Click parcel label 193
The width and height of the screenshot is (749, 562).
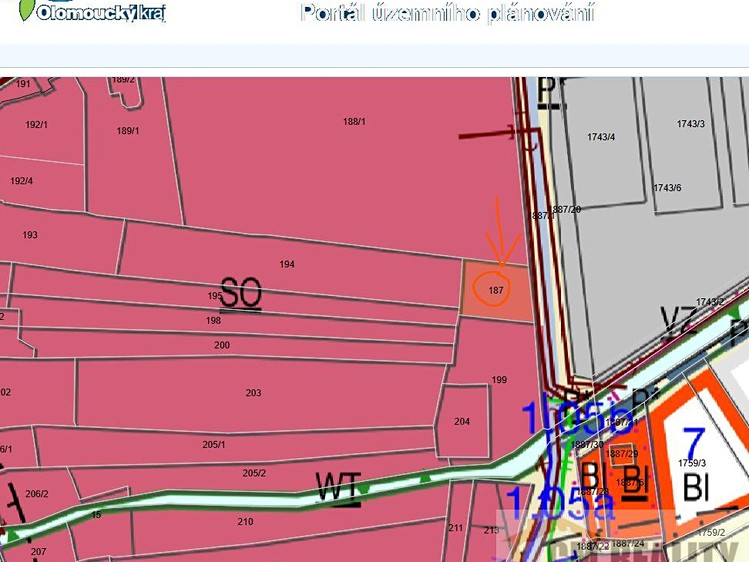(30, 235)
